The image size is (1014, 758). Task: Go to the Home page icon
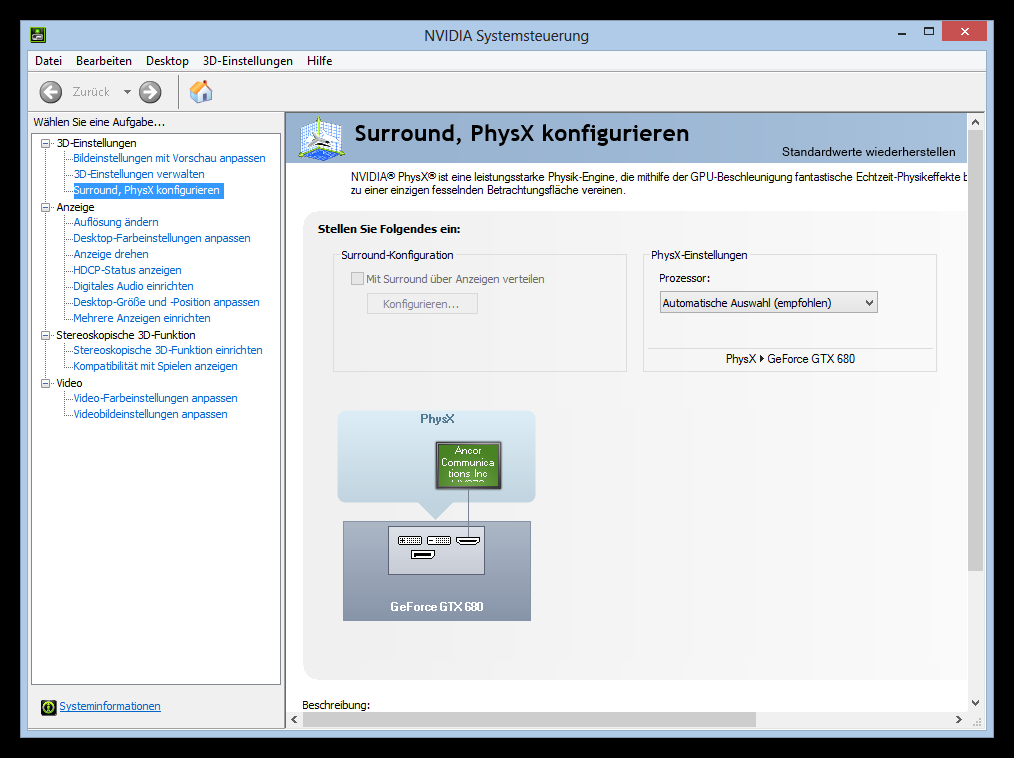coord(200,92)
